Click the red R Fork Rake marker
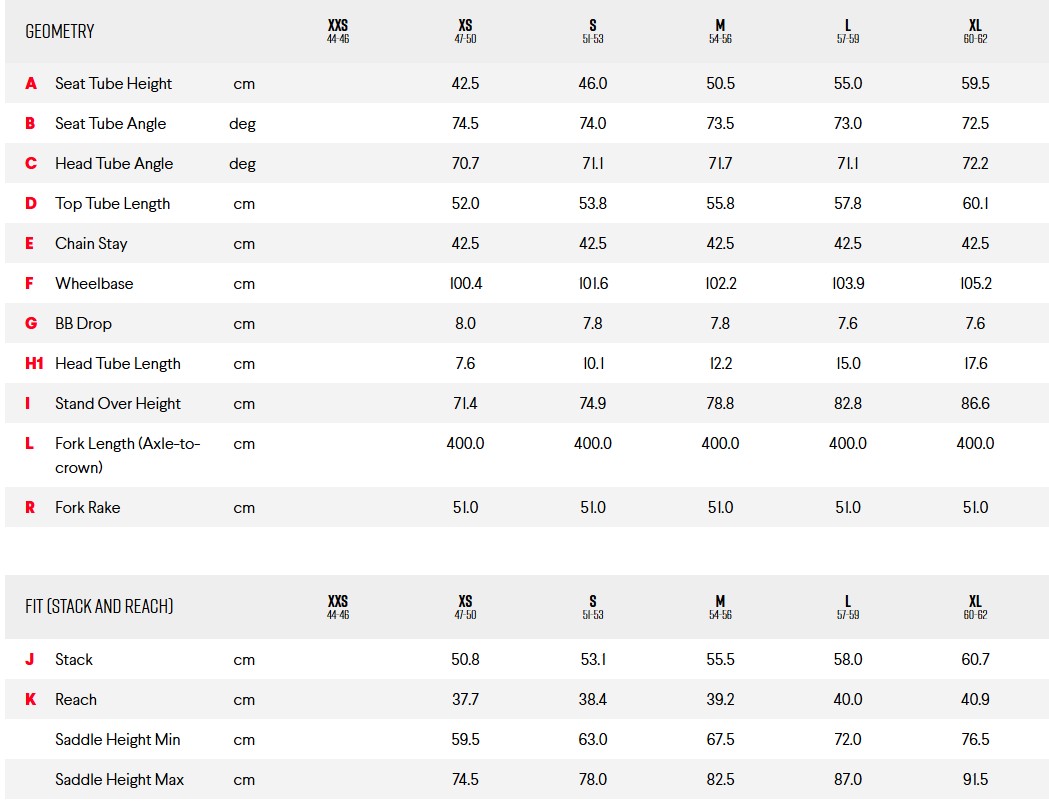The width and height of the screenshot is (1049, 802). coord(30,508)
